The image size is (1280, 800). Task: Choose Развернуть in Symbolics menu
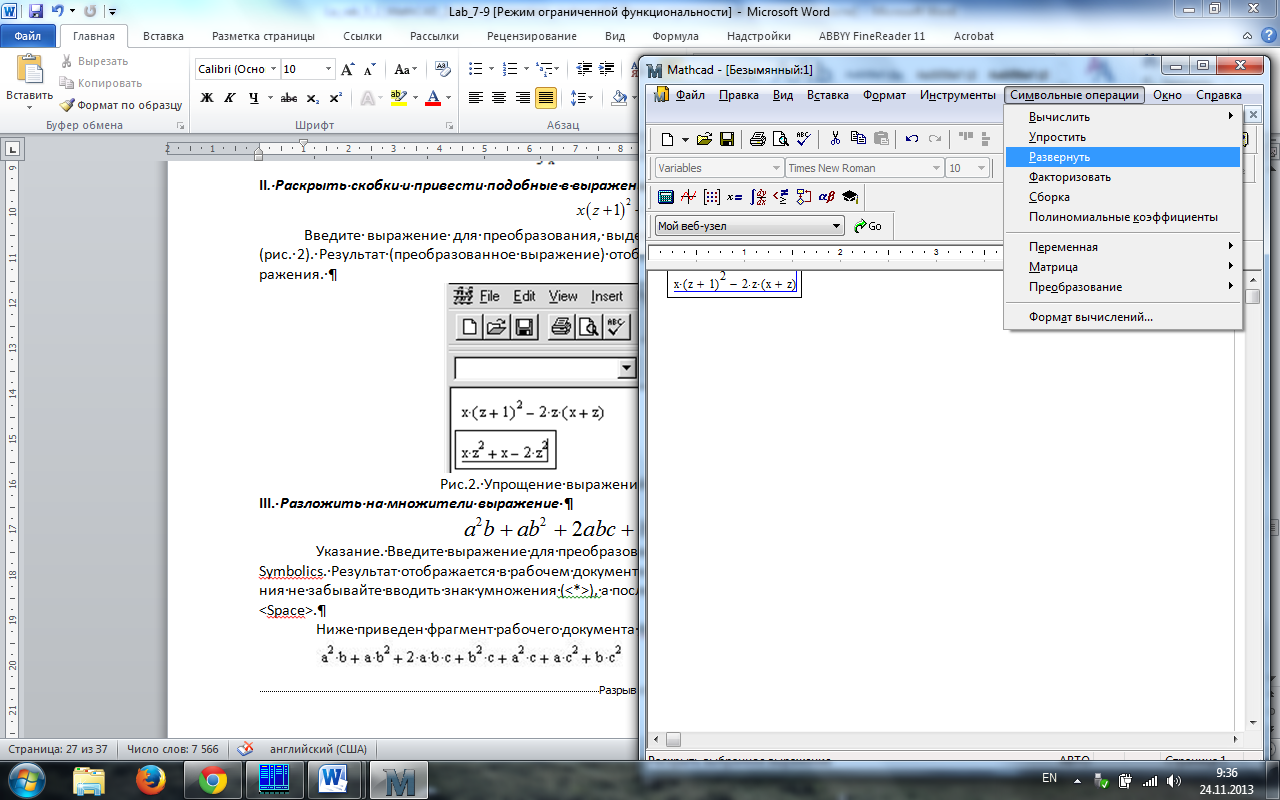1123,157
